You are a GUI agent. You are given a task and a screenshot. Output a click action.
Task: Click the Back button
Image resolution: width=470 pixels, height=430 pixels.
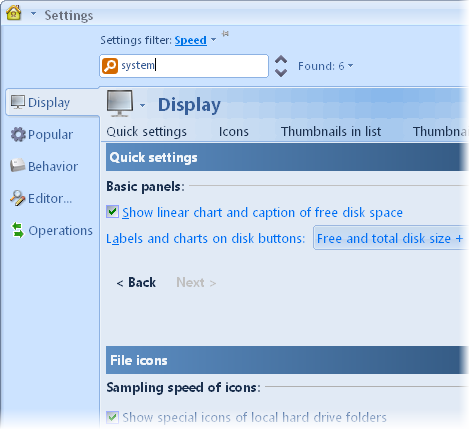[x=136, y=283]
